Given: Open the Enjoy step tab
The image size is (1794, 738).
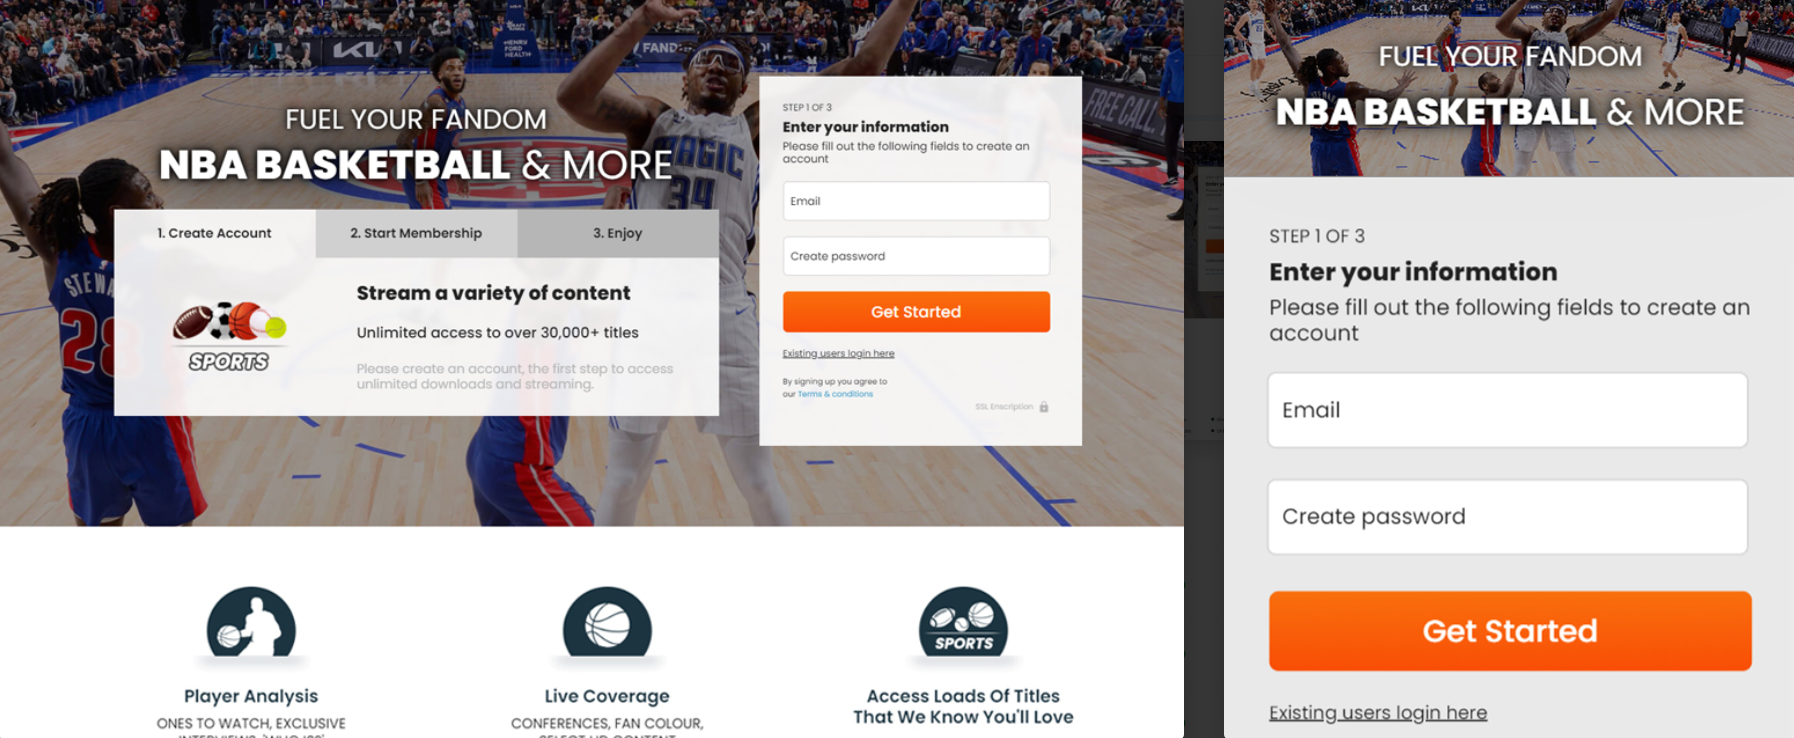Looking at the screenshot, I should (x=618, y=233).
